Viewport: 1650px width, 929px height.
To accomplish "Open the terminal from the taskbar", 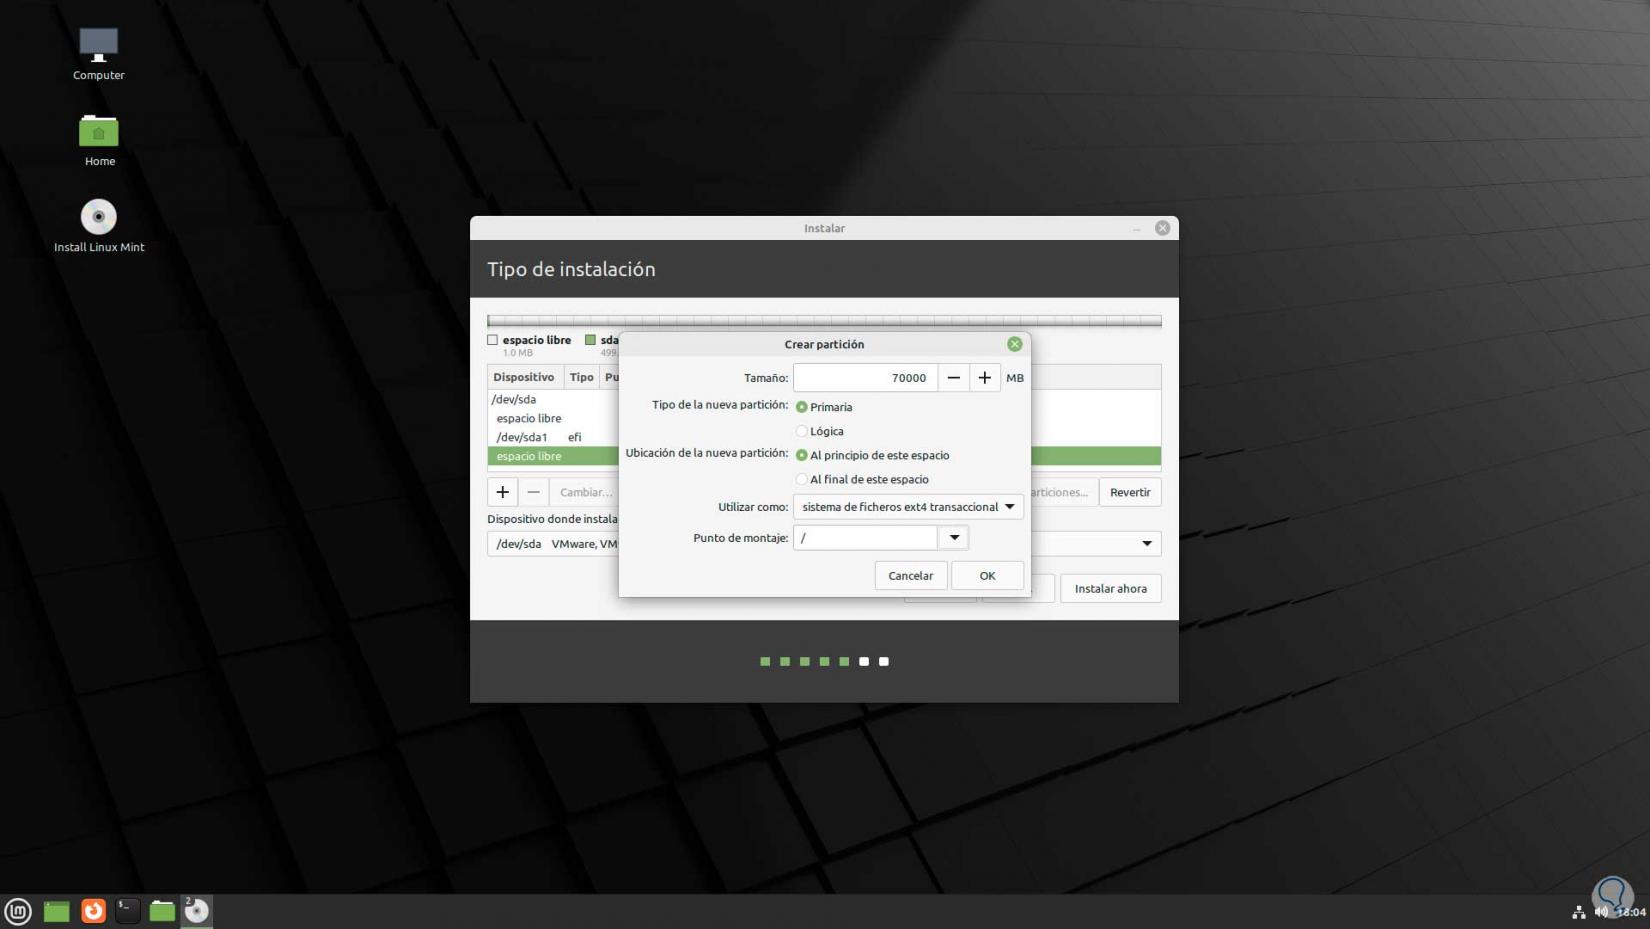I will 127,911.
